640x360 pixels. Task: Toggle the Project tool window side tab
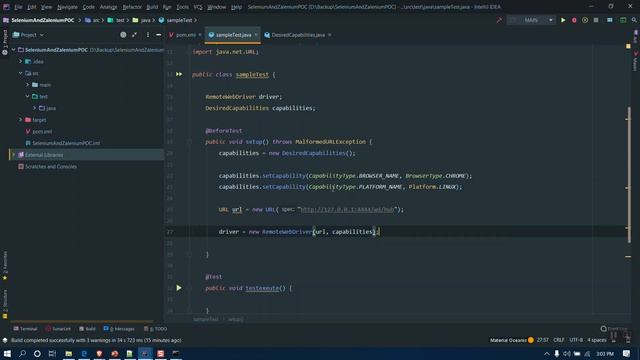coord(5,42)
